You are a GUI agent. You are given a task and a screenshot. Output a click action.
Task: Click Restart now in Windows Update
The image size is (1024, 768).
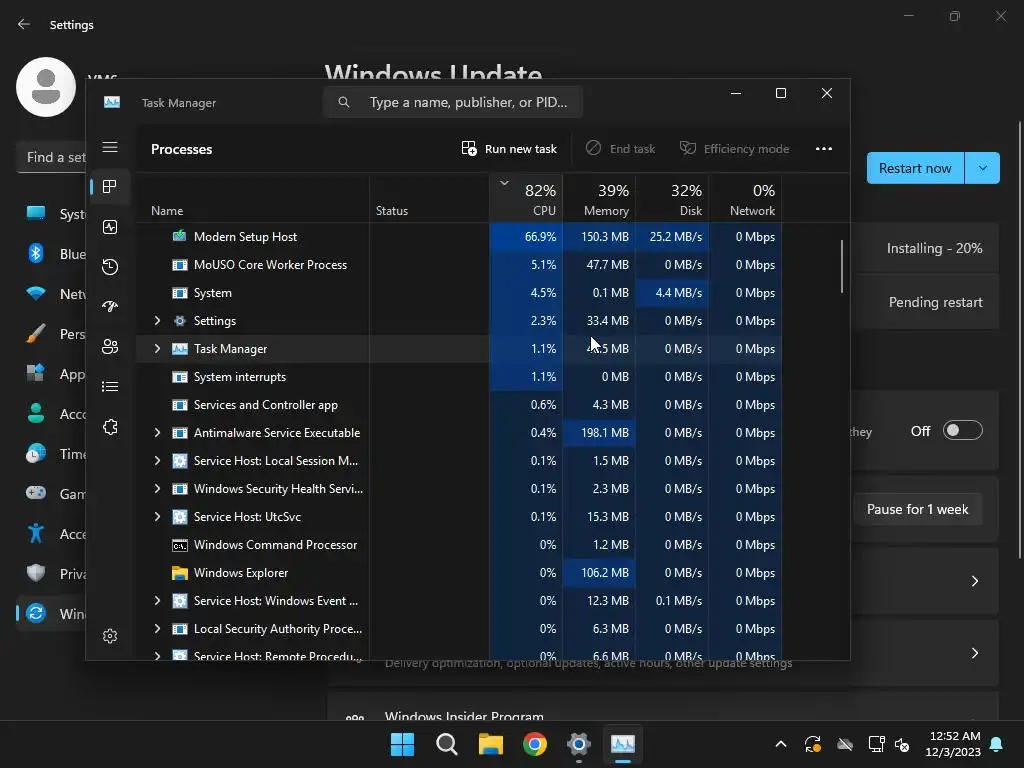[x=915, y=168]
